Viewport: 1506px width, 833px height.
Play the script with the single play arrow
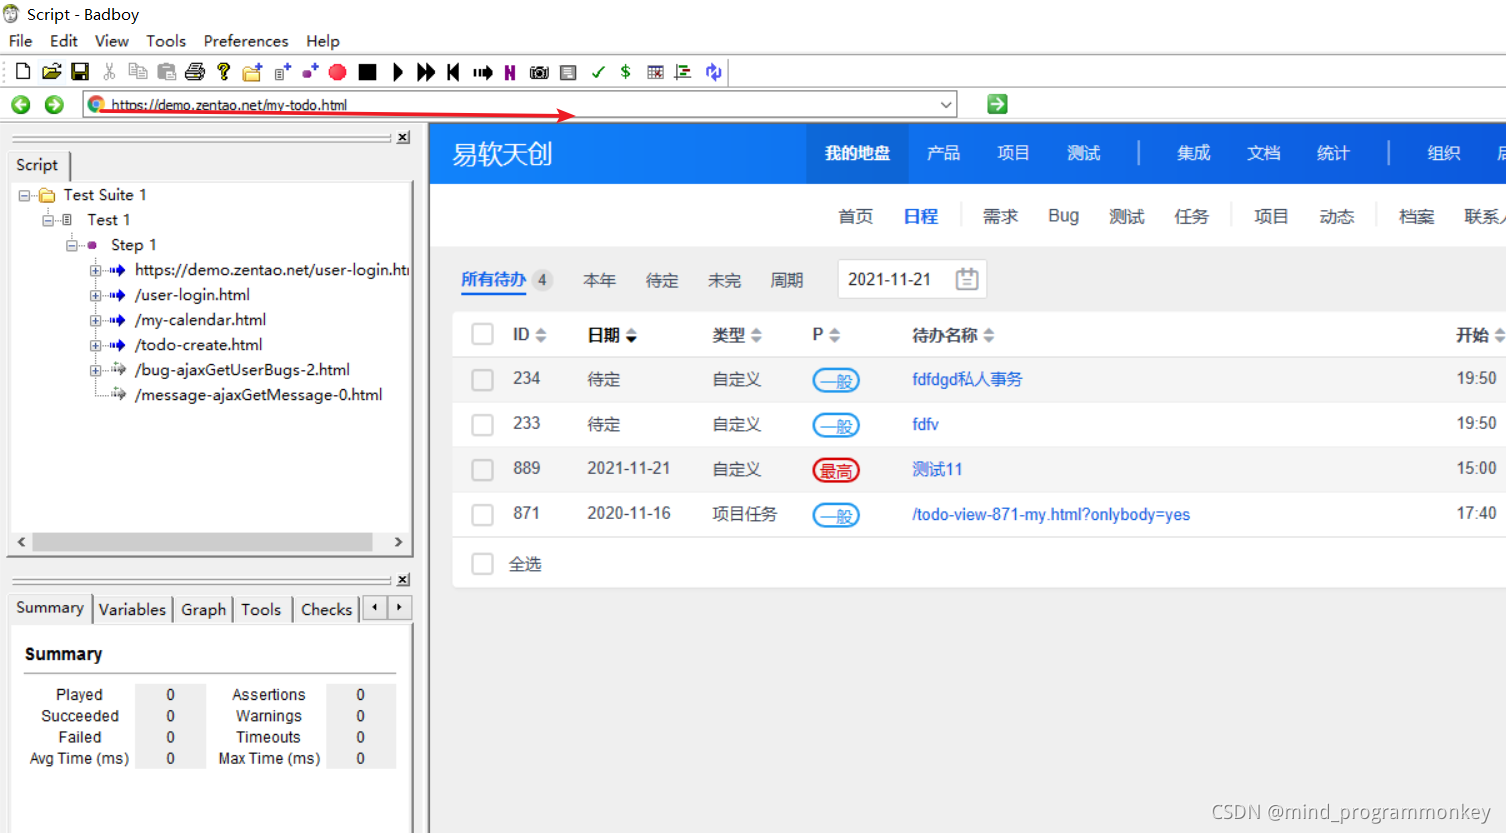point(397,71)
